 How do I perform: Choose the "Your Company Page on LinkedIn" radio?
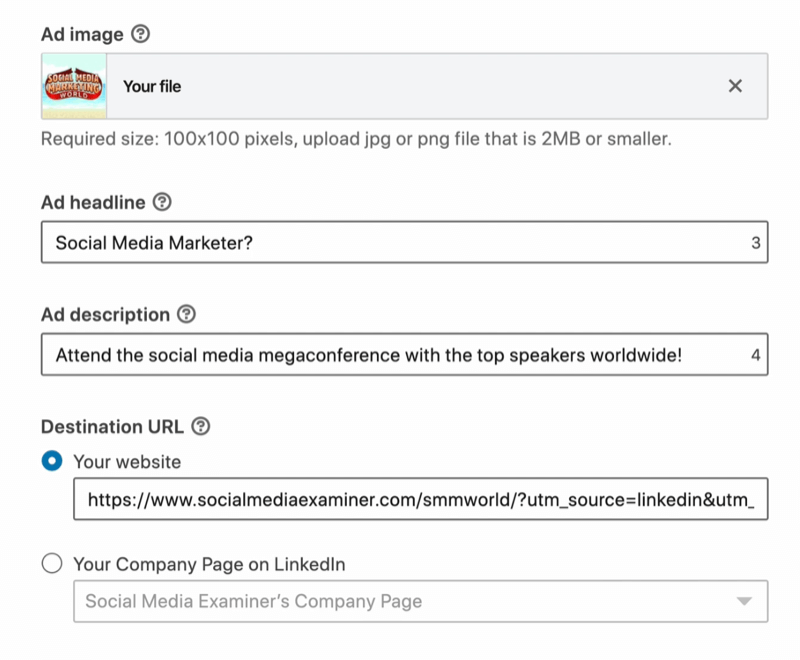pos(52,564)
